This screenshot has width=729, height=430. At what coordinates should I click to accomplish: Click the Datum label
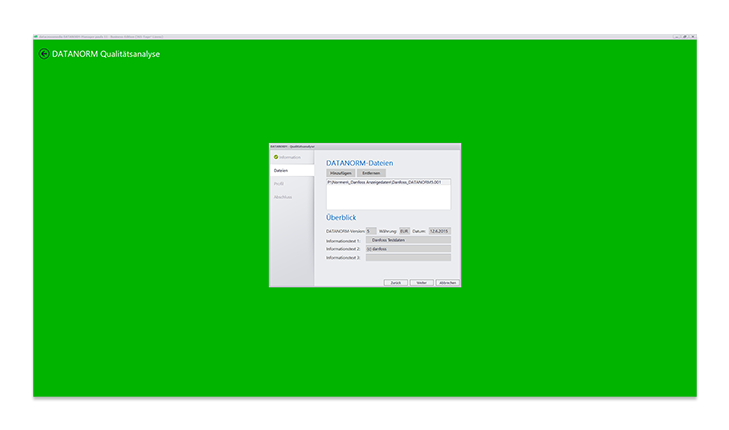(x=419, y=231)
